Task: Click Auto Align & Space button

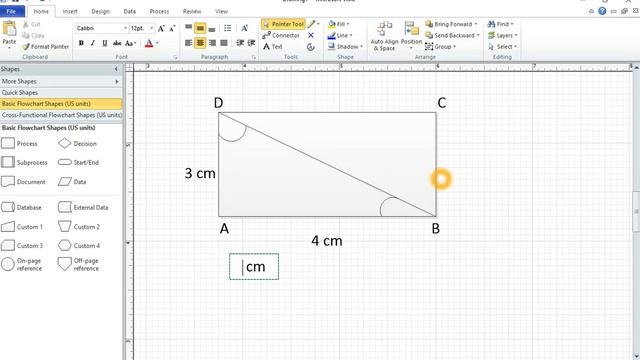Action: point(384,36)
